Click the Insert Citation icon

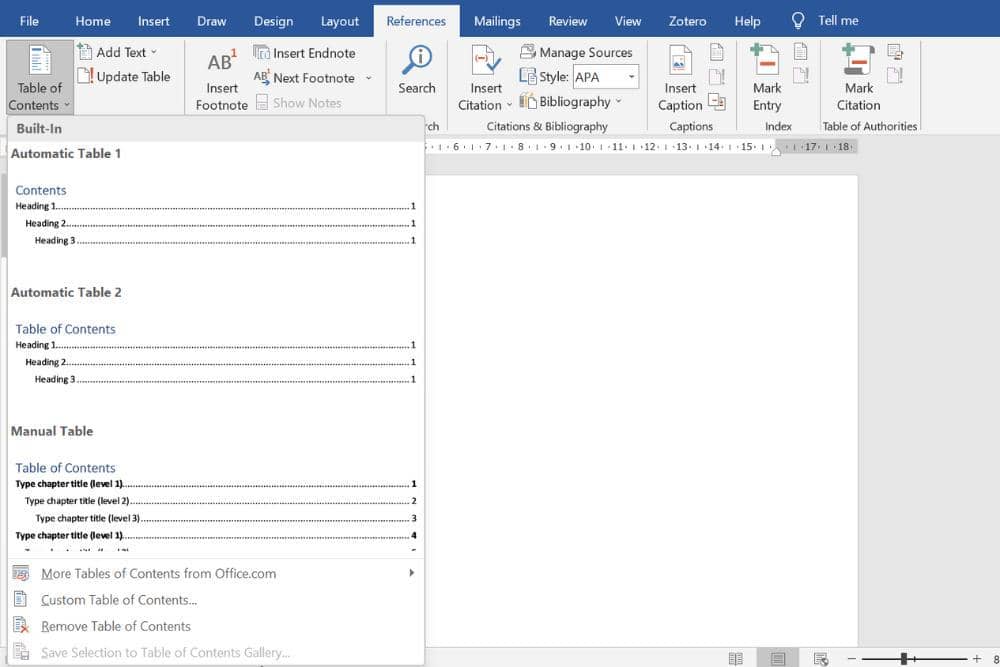(x=486, y=62)
